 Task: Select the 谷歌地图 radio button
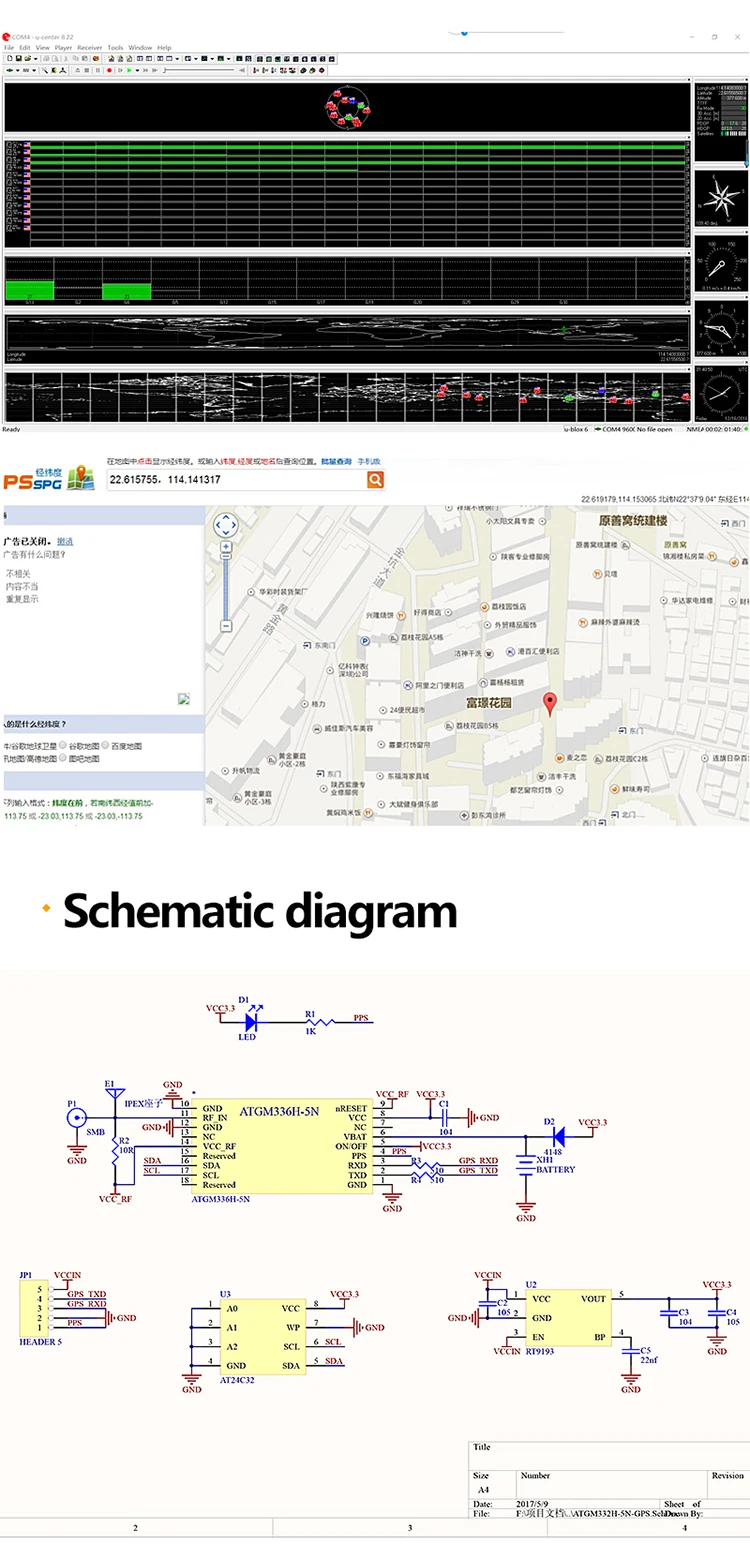coord(63,745)
